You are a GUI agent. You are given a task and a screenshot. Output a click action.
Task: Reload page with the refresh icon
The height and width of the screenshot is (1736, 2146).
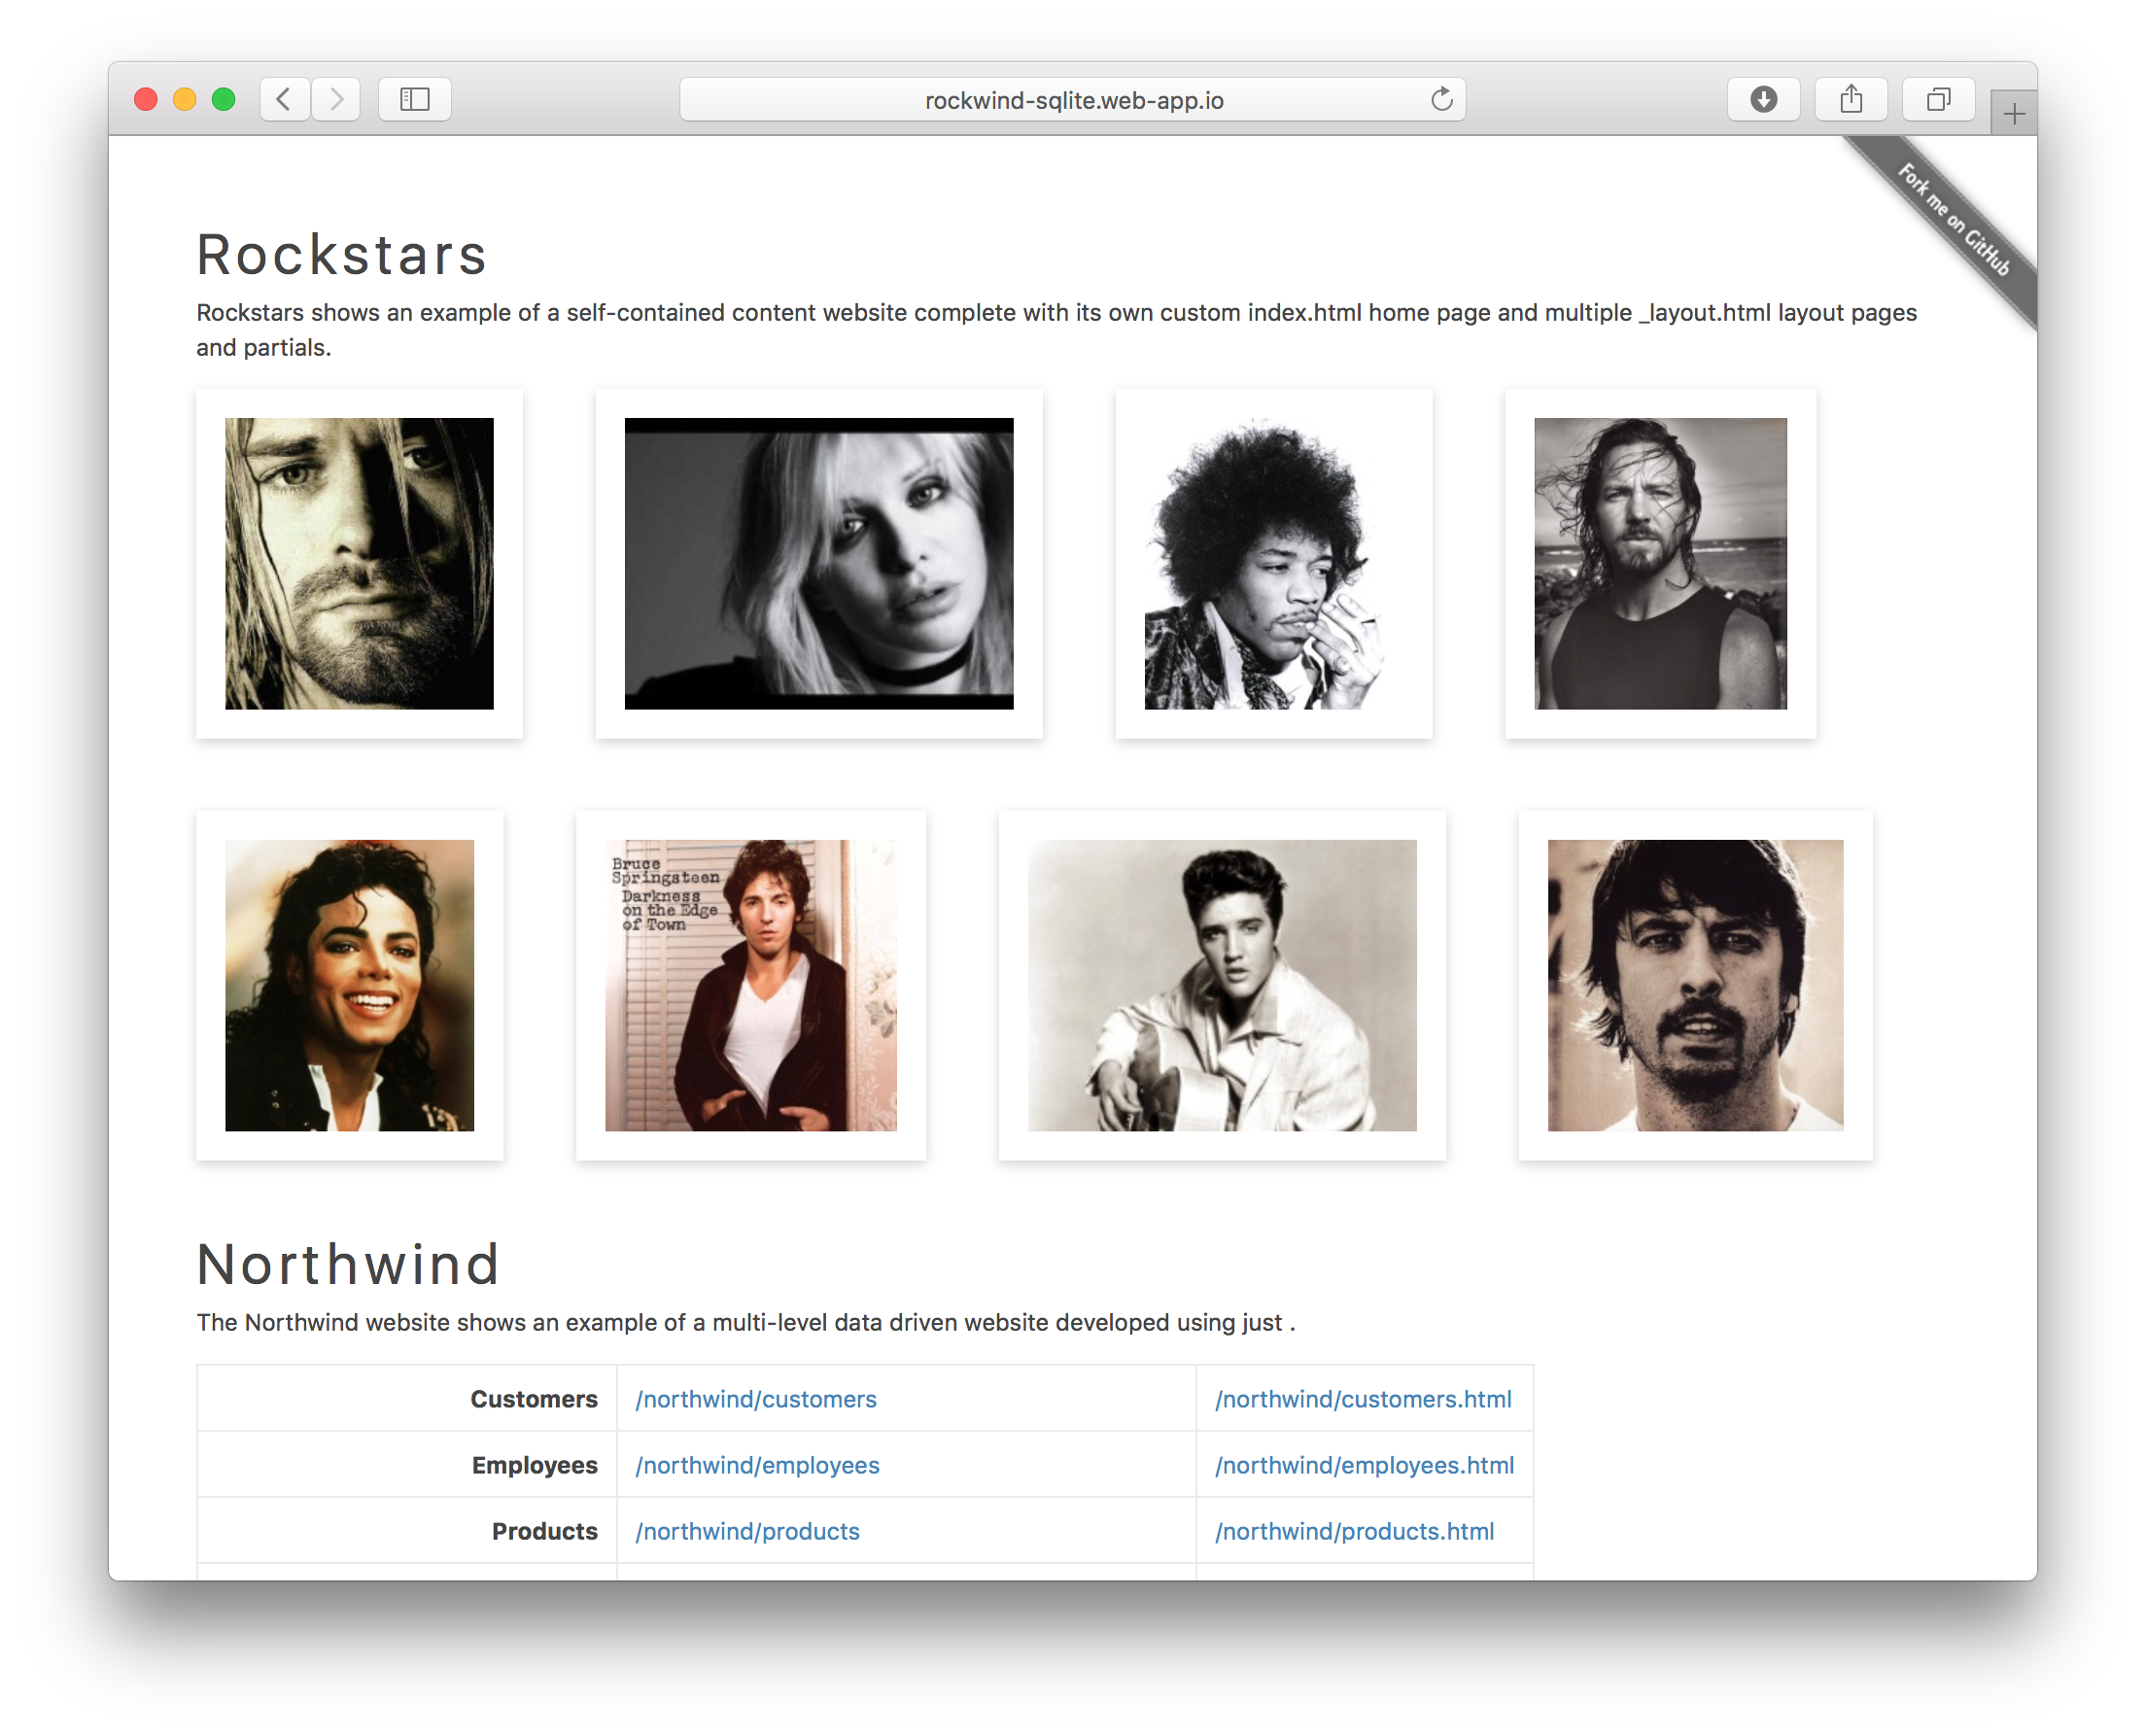click(x=1441, y=99)
